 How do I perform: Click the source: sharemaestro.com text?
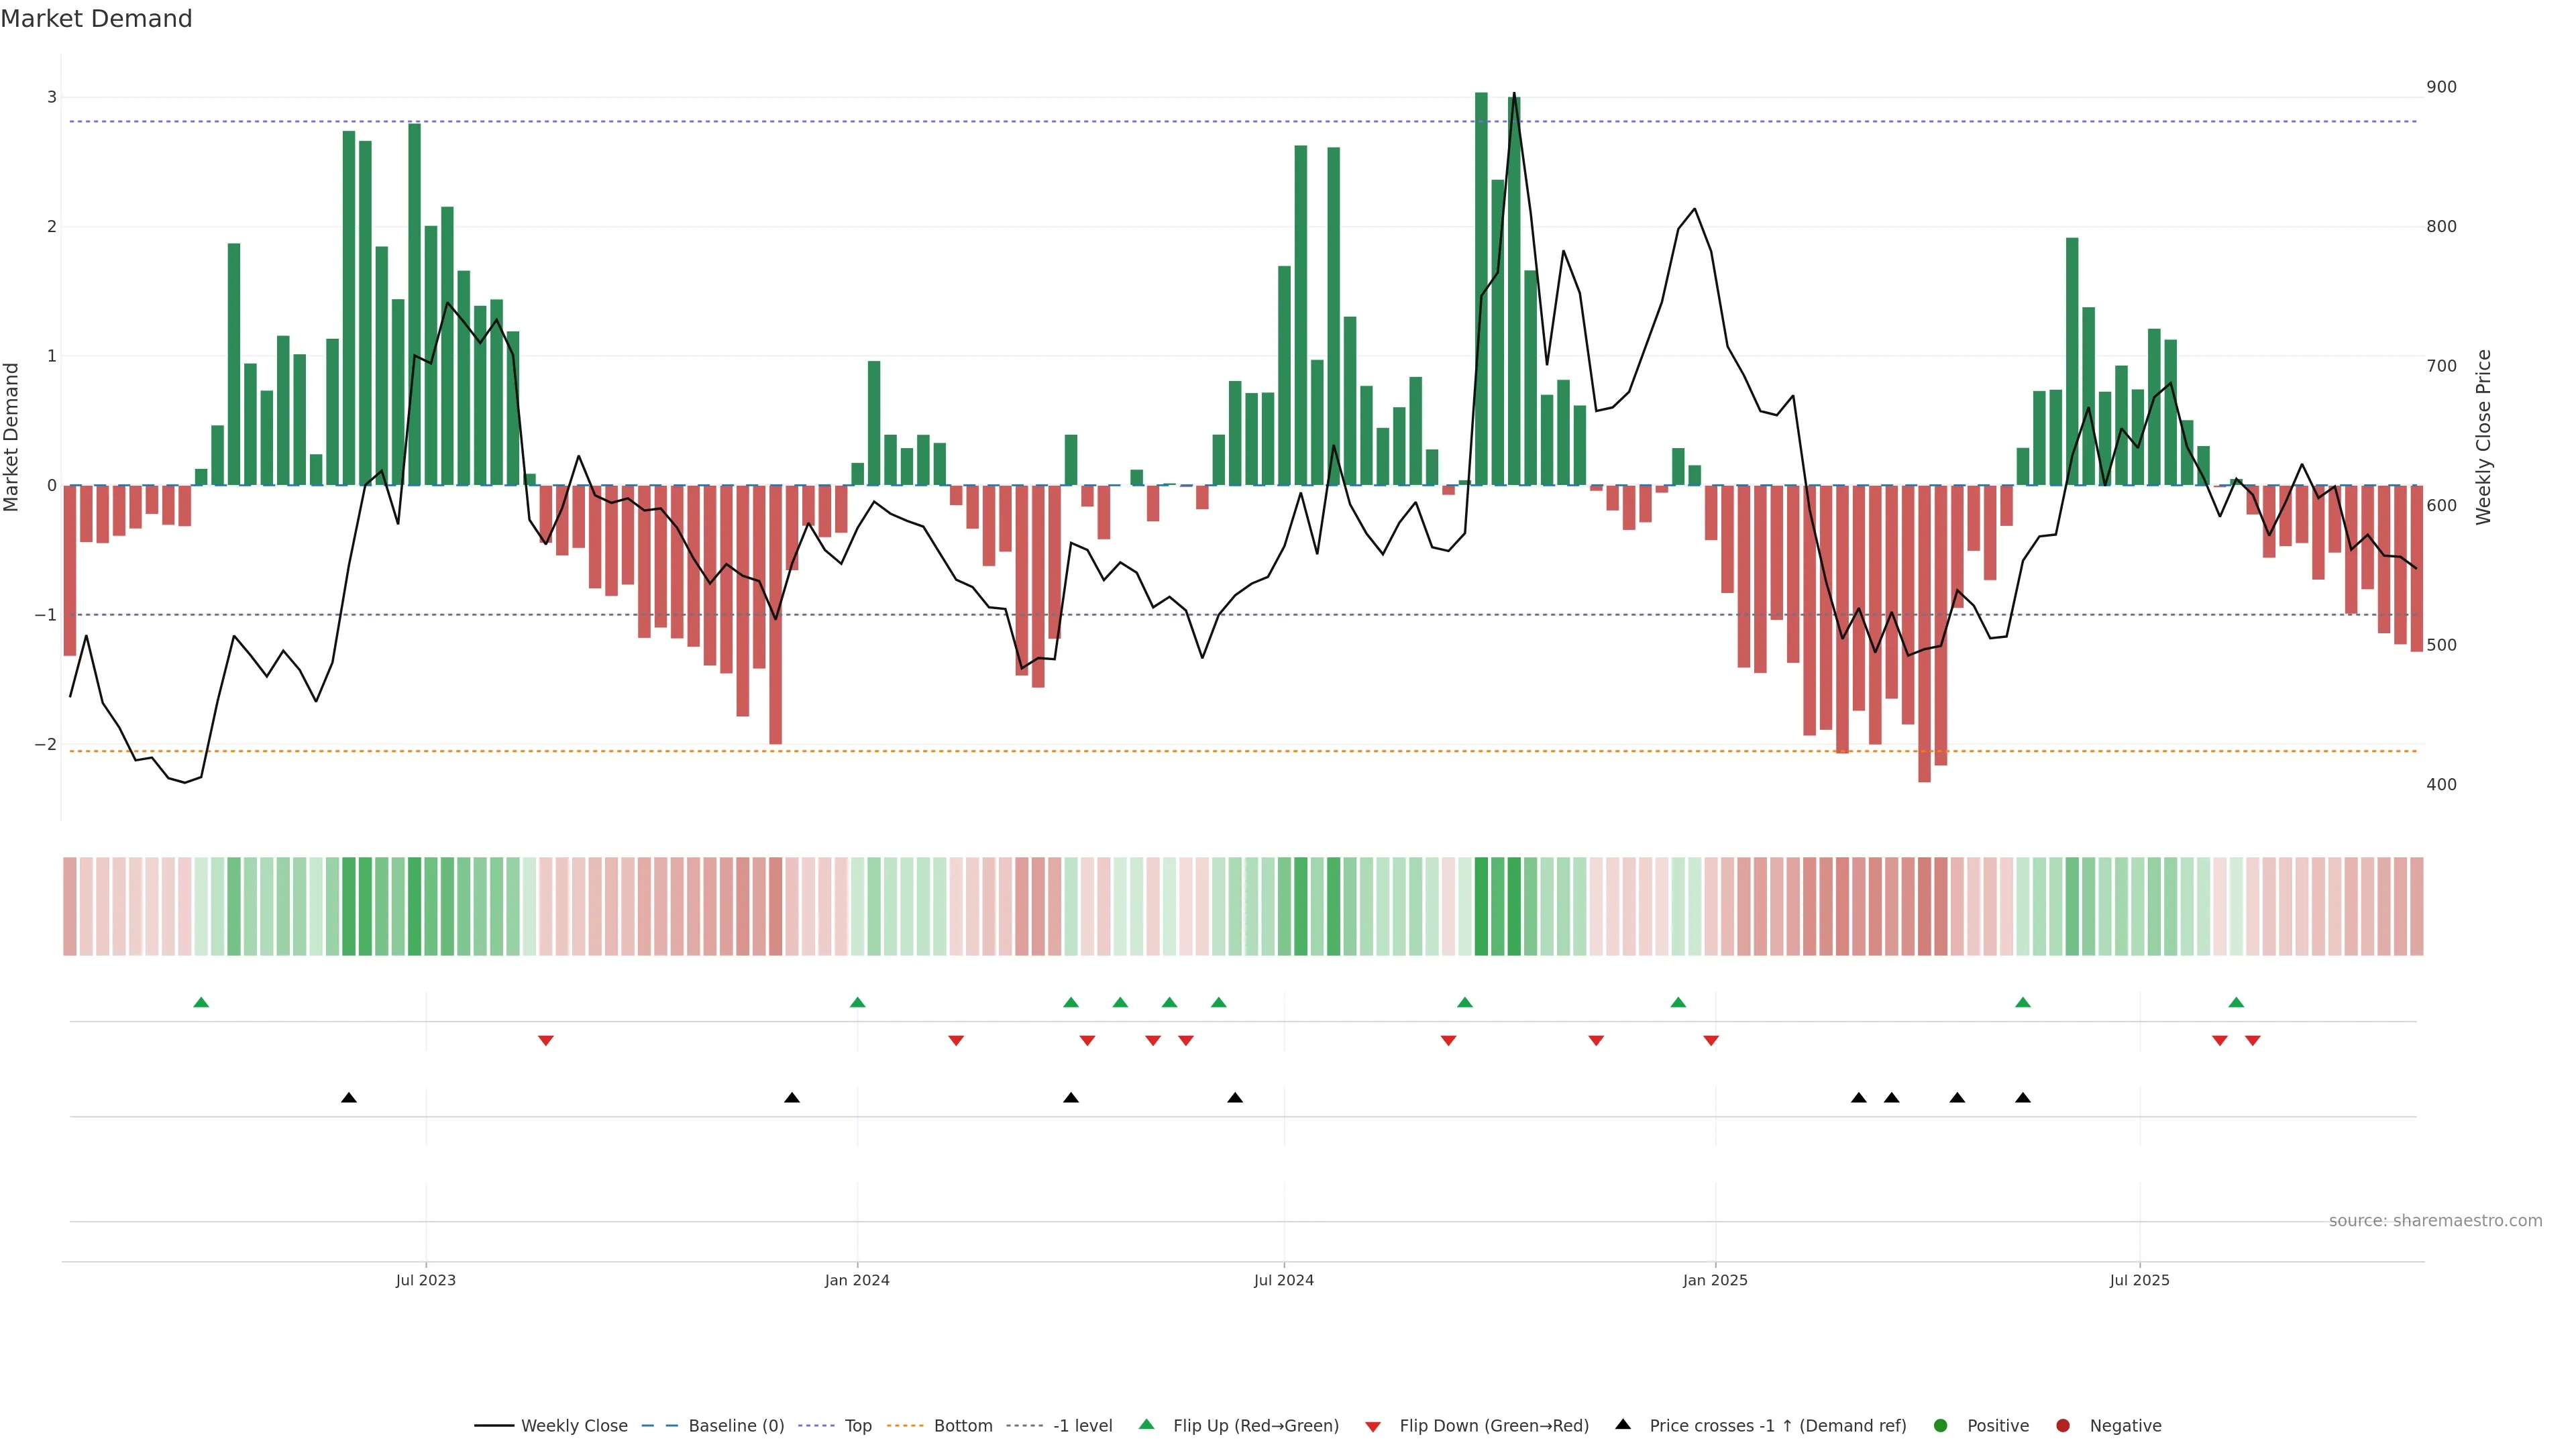pos(2435,1221)
